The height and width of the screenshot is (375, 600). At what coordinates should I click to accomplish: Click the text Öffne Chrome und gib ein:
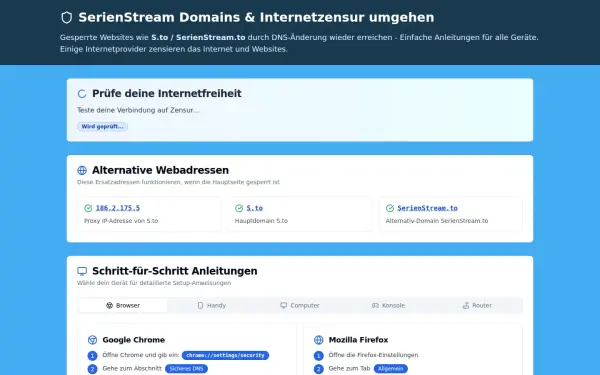[x=141, y=355]
